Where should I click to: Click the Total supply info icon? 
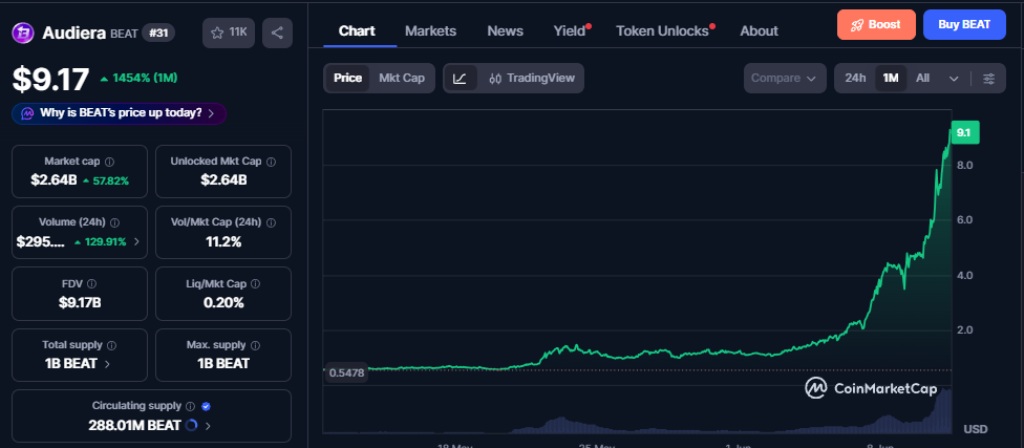(112, 345)
